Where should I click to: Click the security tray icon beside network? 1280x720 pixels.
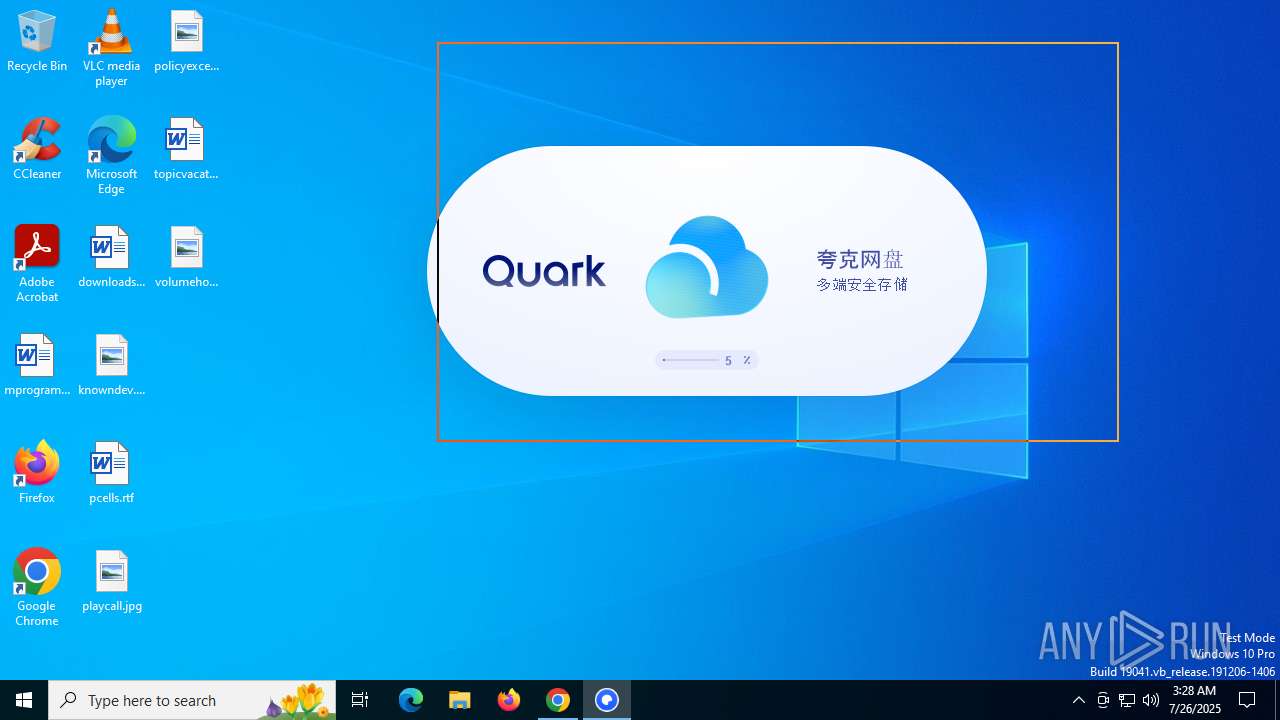1103,700
